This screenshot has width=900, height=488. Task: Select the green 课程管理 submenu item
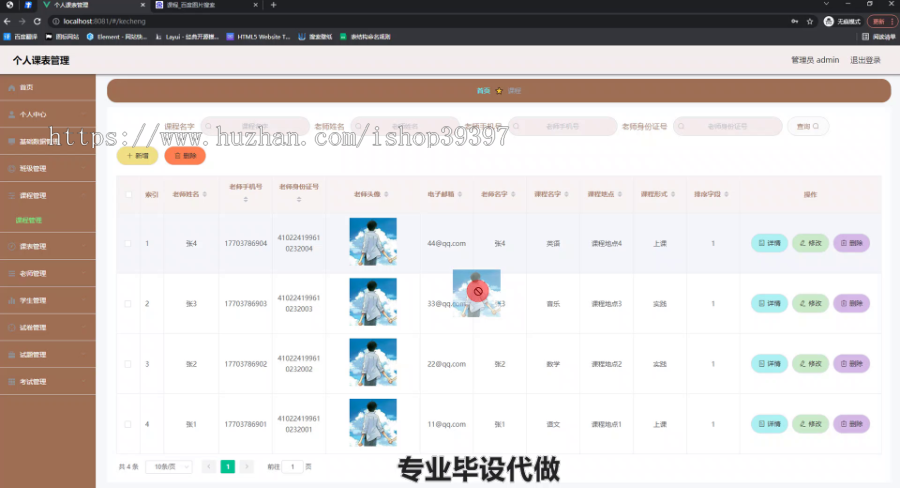point(28,220)
